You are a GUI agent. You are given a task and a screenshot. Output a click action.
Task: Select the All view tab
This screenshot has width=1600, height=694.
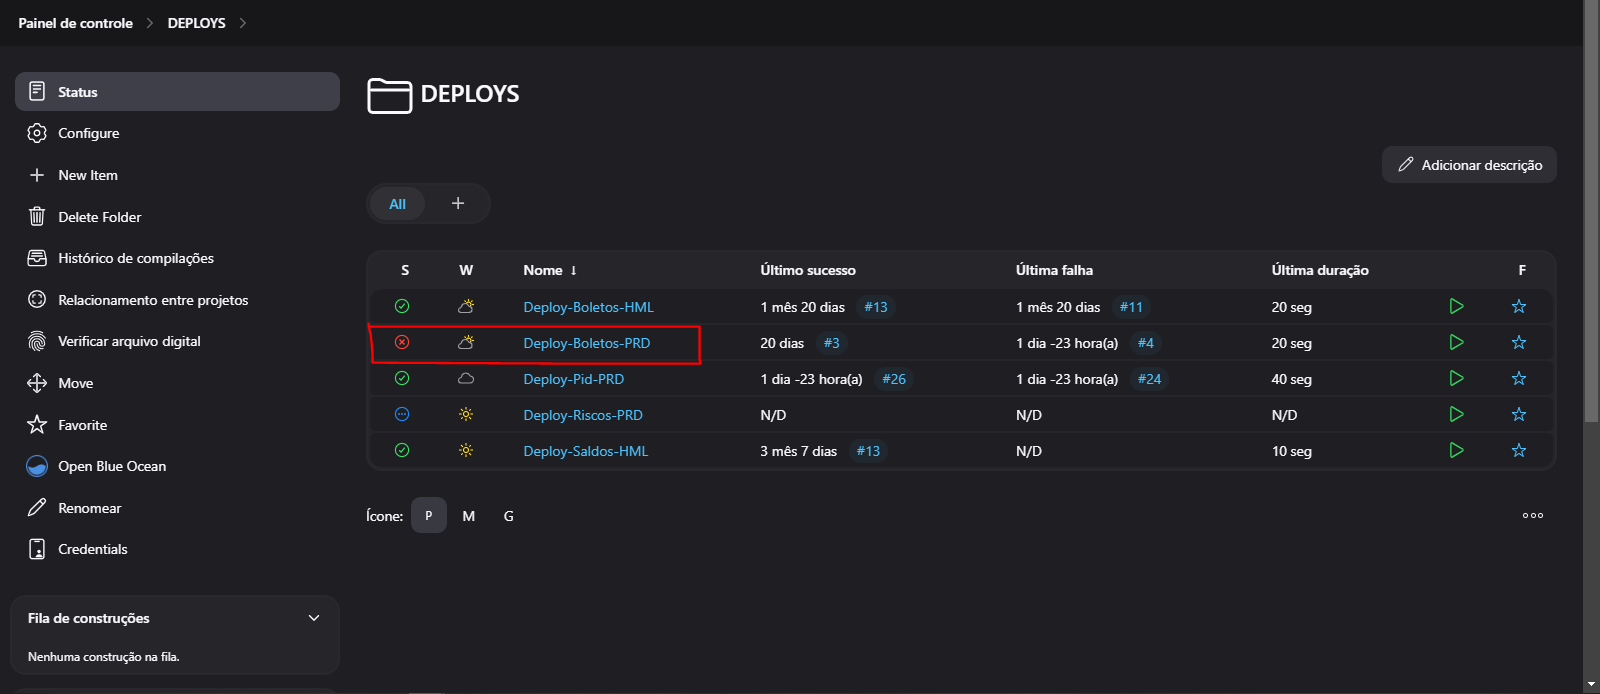(x=397, y=204)
